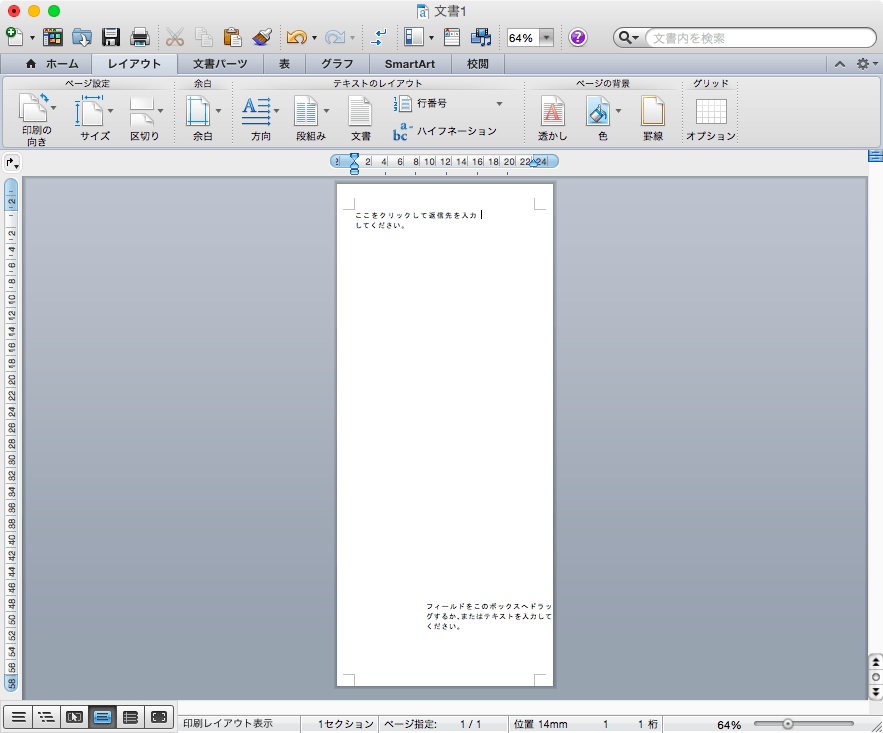Screen dimensions: 883x733
Task: Click the フィールド drag placeholder text
Action: point(489,616)
